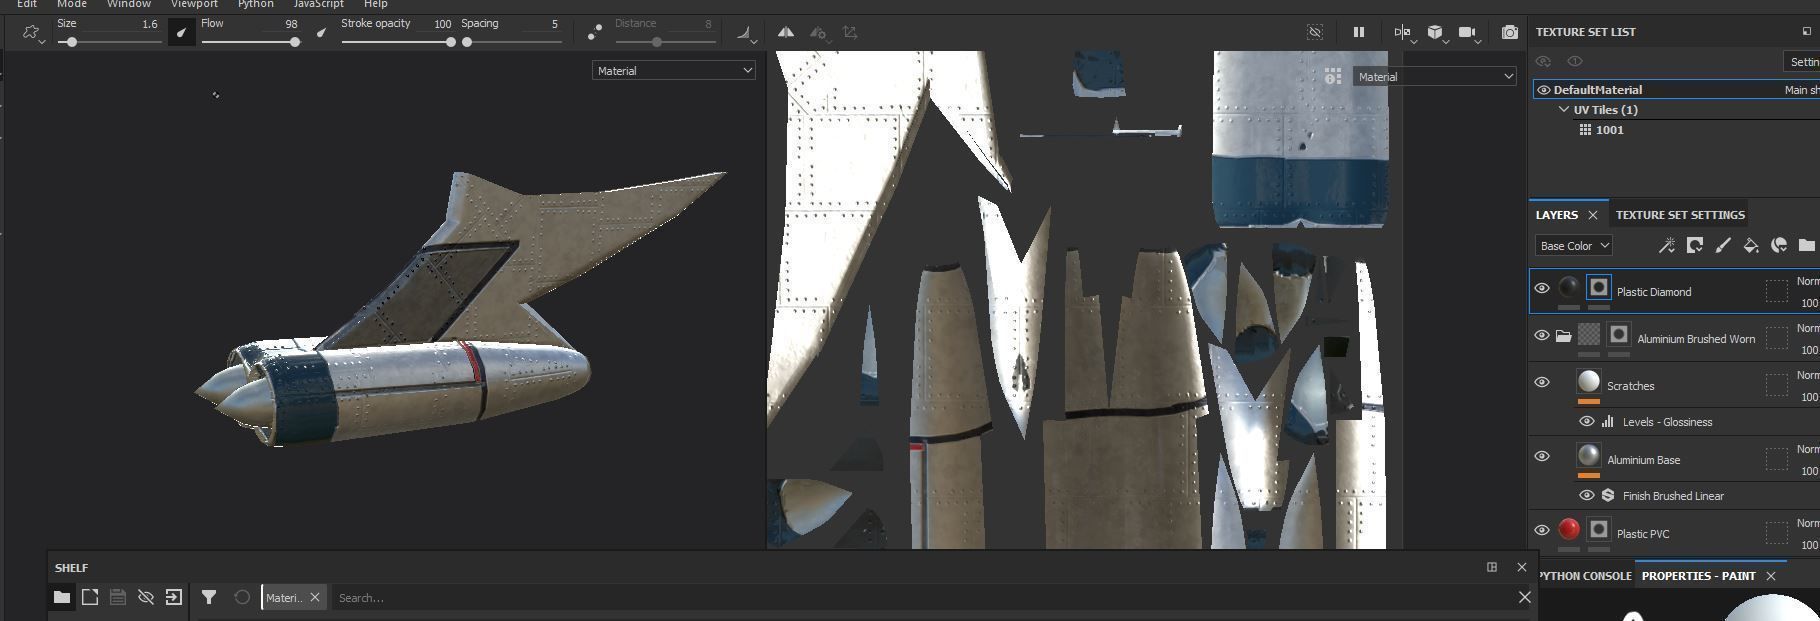Take a viewport screenshot with camera icon
The image size is (1820, 621).
click(1510, 33)
